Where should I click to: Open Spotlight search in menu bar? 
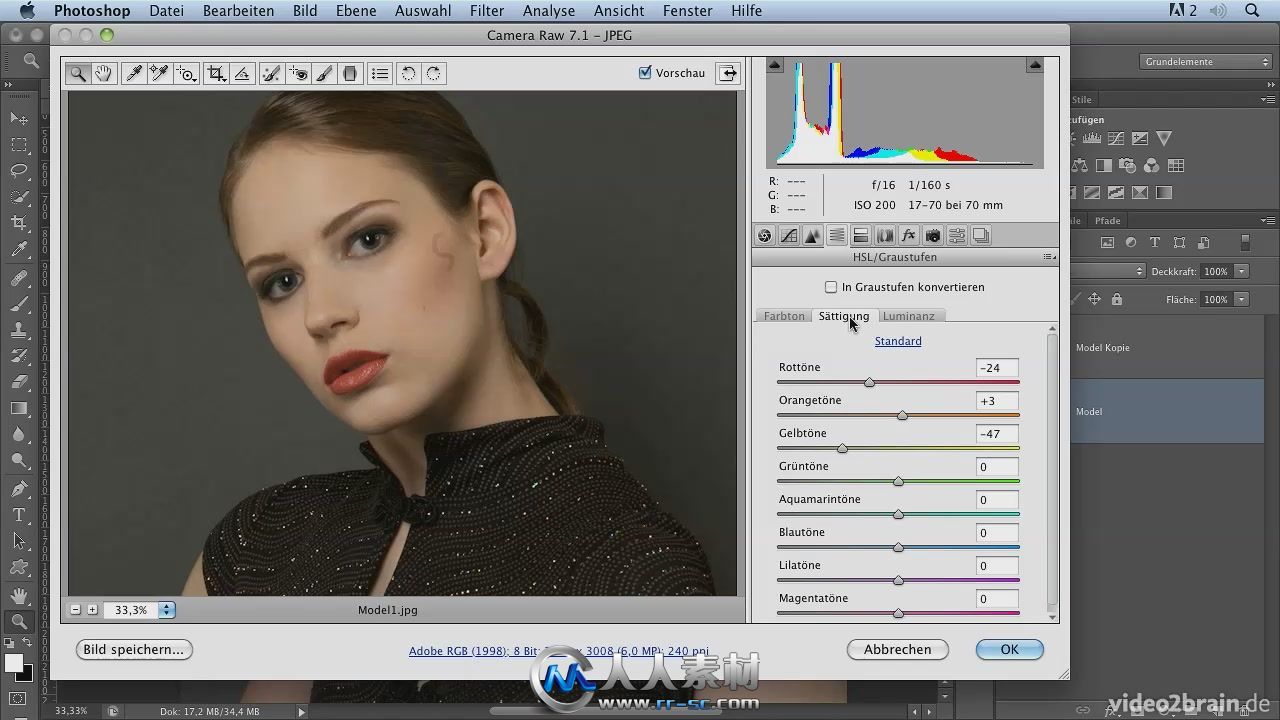[1253, 11]
